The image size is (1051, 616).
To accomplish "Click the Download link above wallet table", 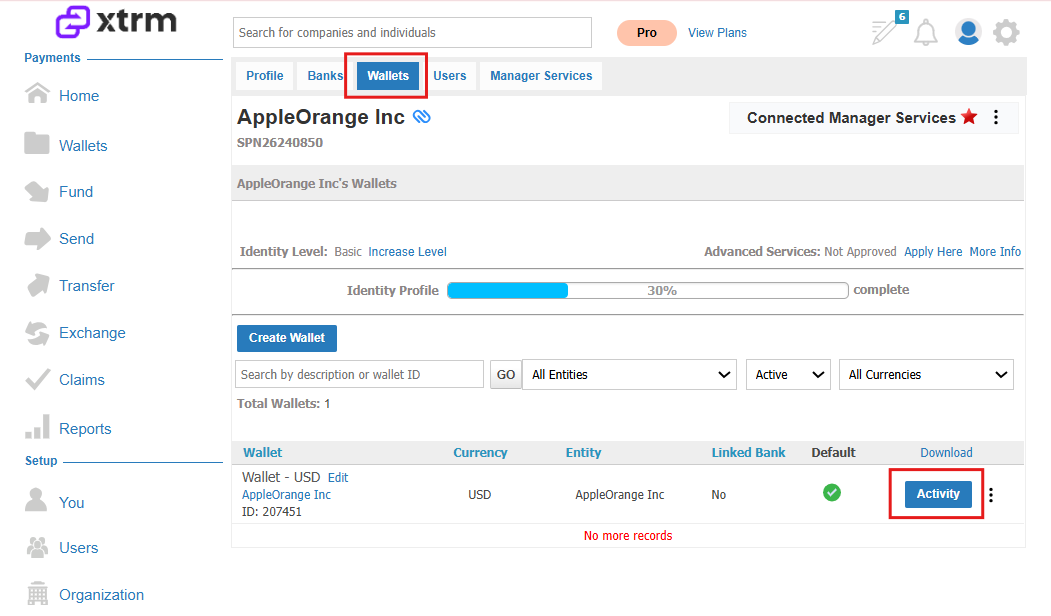I will coord(946,453).
